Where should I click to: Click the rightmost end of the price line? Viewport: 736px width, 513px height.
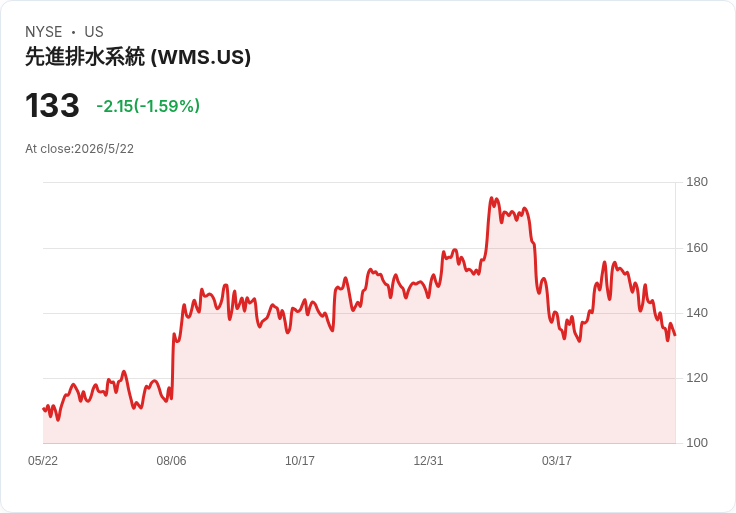click(675, 335)
